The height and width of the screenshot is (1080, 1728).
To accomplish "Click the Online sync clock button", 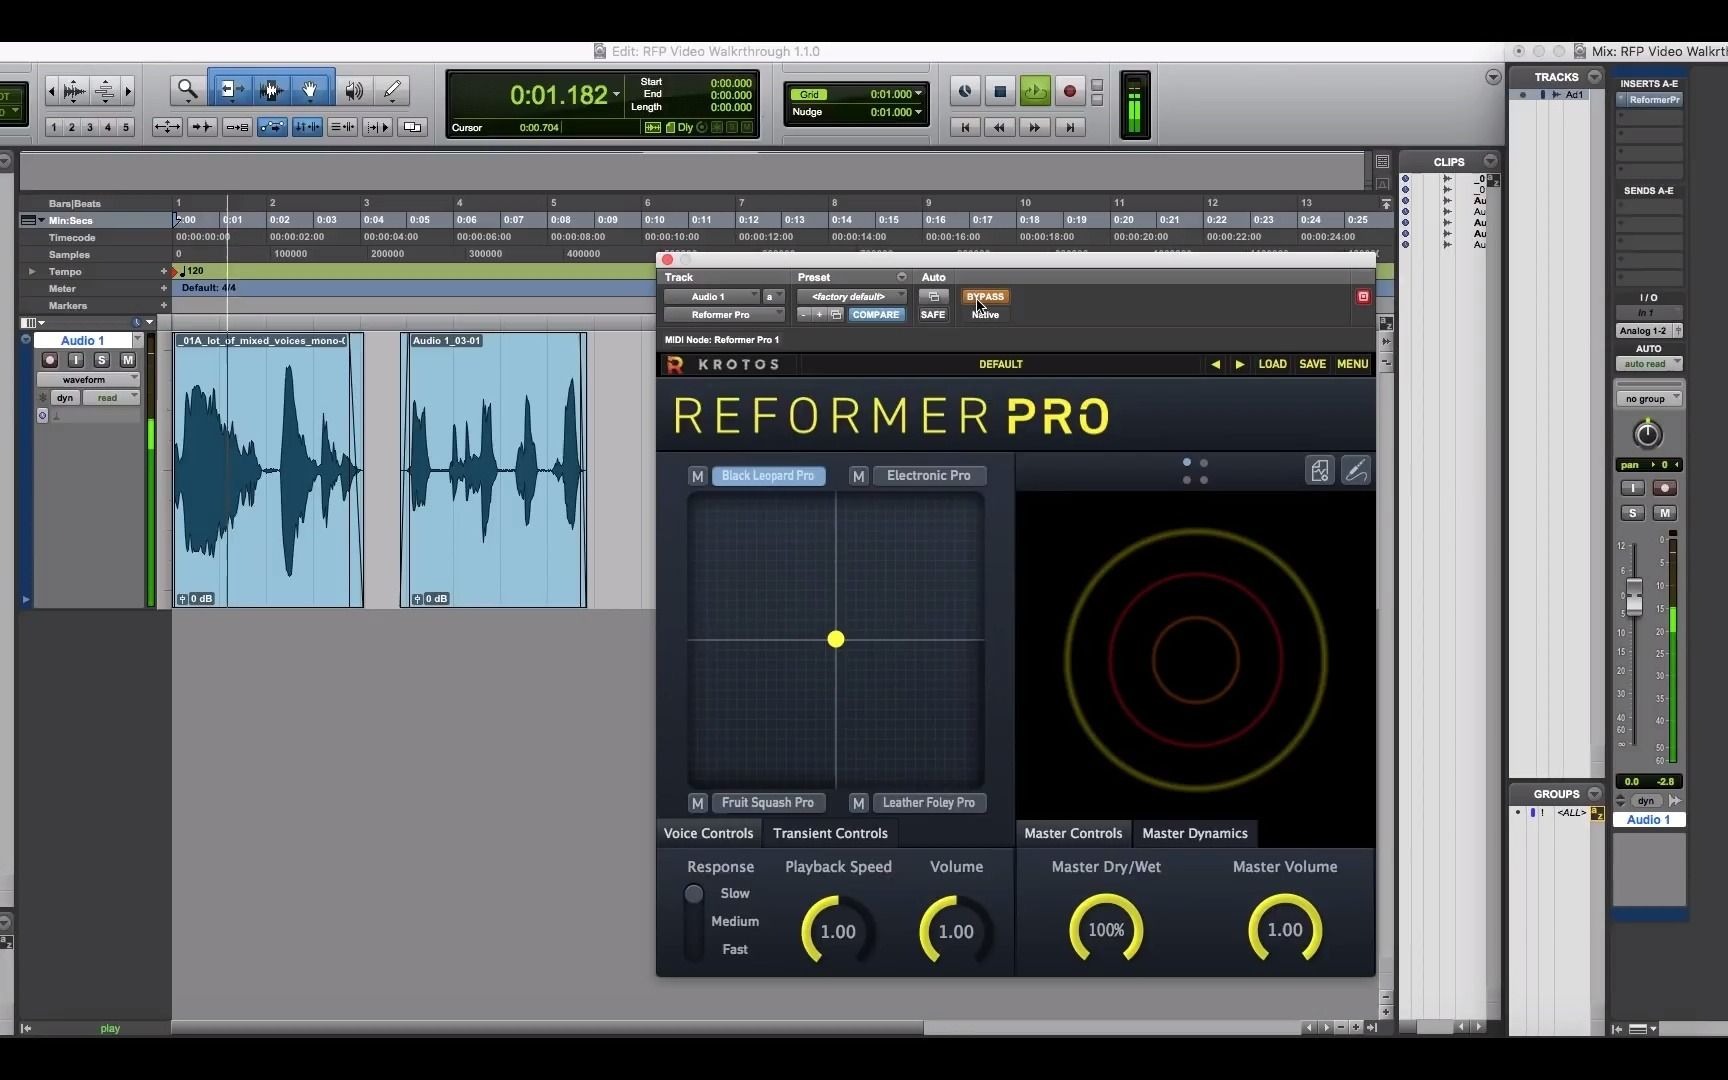I will tap(965, 91).
